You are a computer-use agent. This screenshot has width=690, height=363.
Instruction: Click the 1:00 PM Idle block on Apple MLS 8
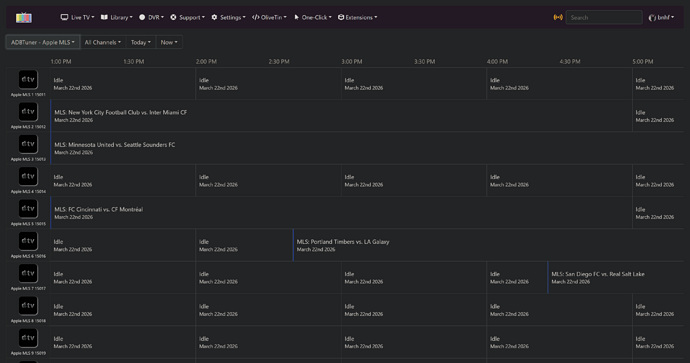[123, 310]
